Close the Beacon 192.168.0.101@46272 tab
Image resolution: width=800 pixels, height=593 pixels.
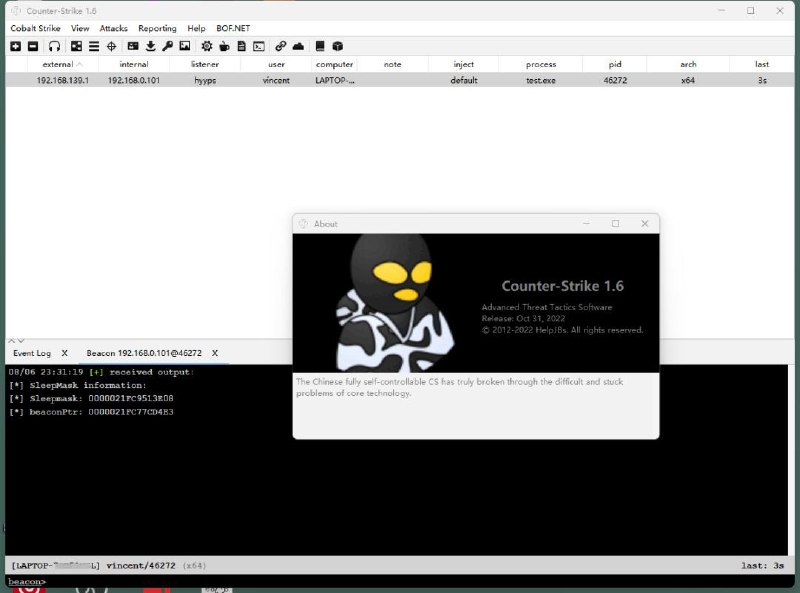click(x=214, y=353)
